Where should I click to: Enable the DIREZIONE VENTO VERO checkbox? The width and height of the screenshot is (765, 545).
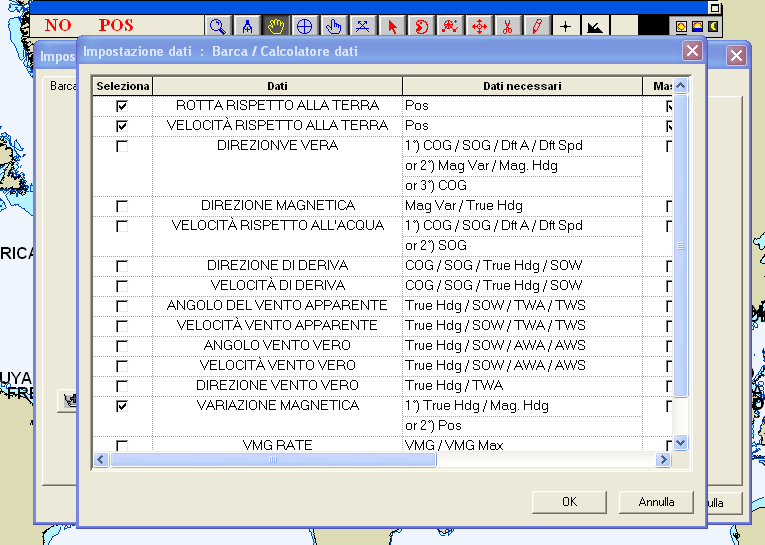pos(122,386)
